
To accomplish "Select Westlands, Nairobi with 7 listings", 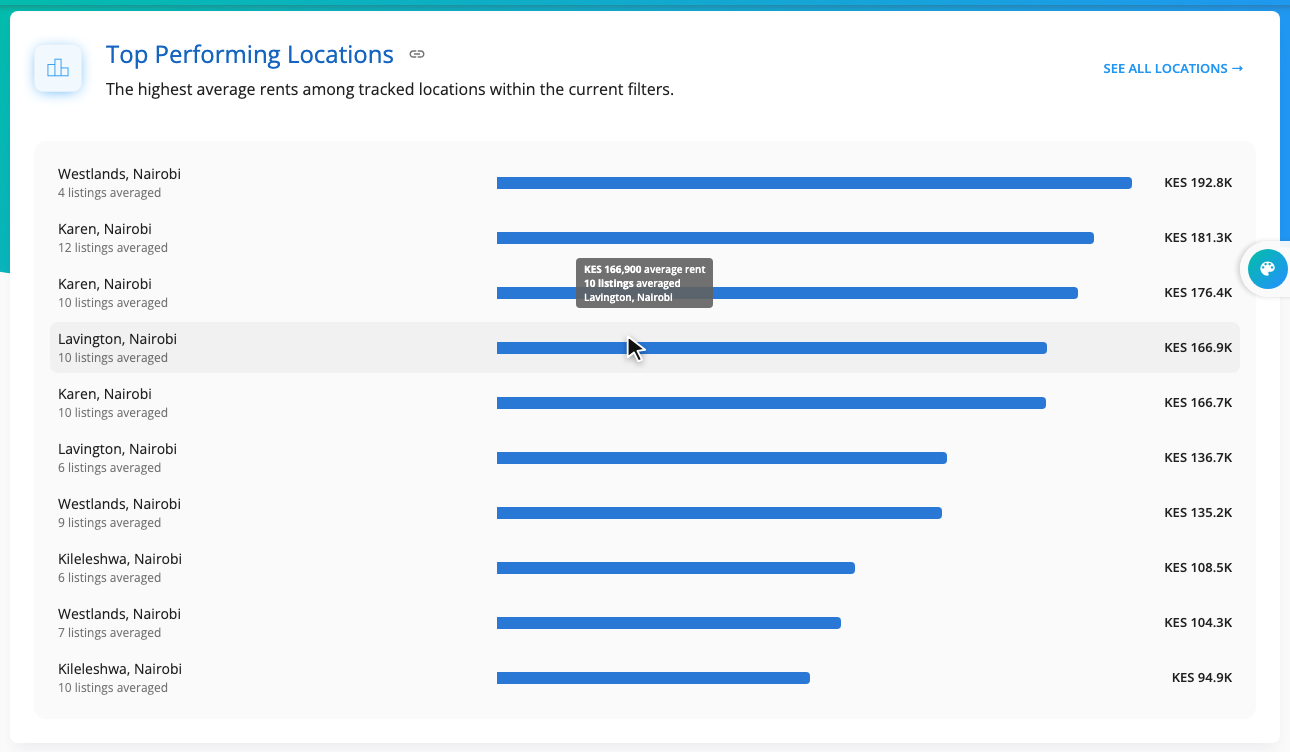I will [x=645, y=623].
